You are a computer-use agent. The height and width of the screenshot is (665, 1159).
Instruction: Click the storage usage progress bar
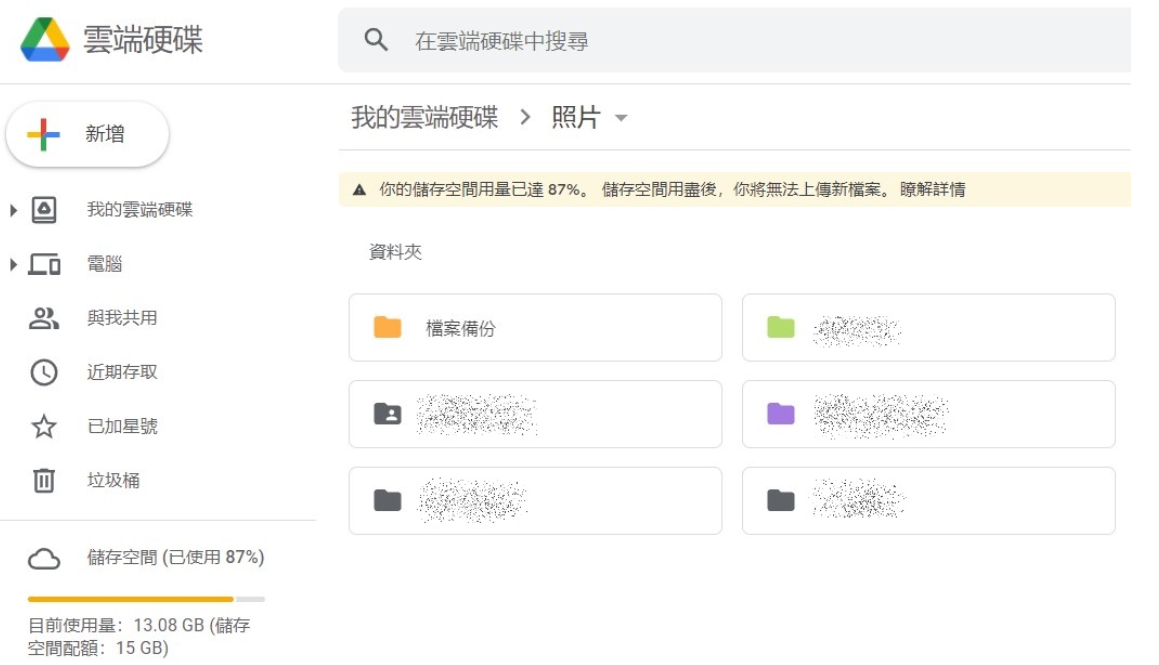click(146, 599)
